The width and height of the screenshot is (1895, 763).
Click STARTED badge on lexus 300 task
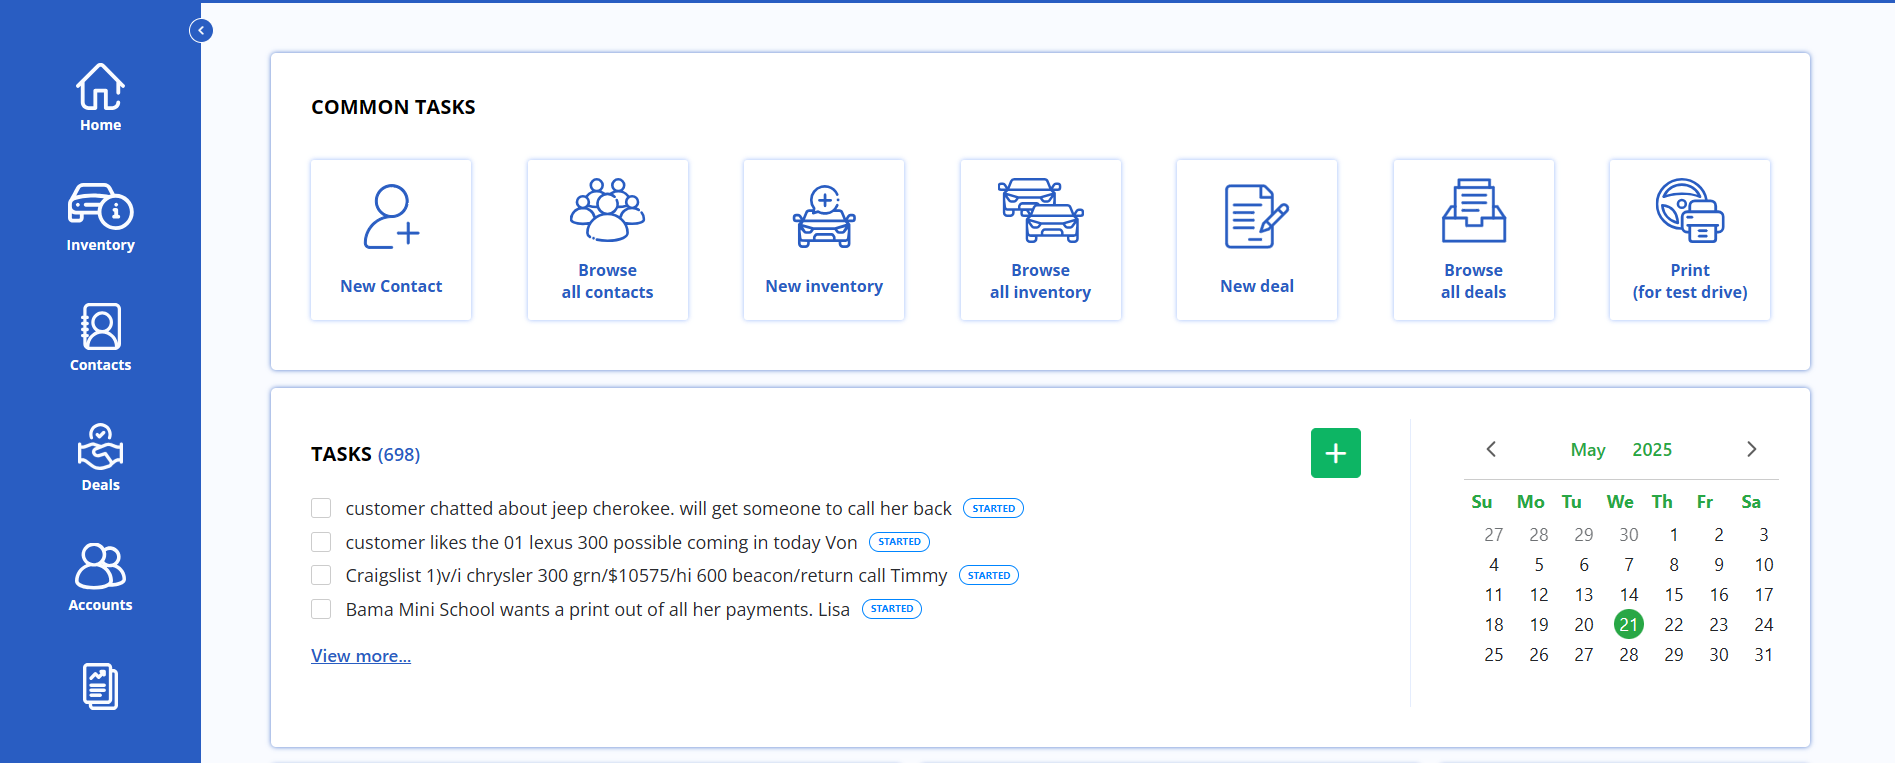click(899, 542)
